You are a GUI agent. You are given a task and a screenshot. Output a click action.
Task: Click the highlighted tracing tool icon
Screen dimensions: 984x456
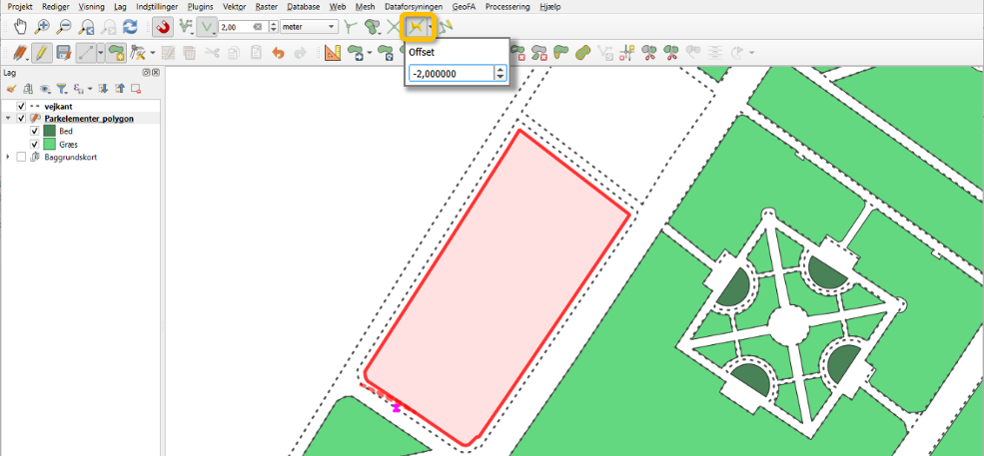pos(416,26)
